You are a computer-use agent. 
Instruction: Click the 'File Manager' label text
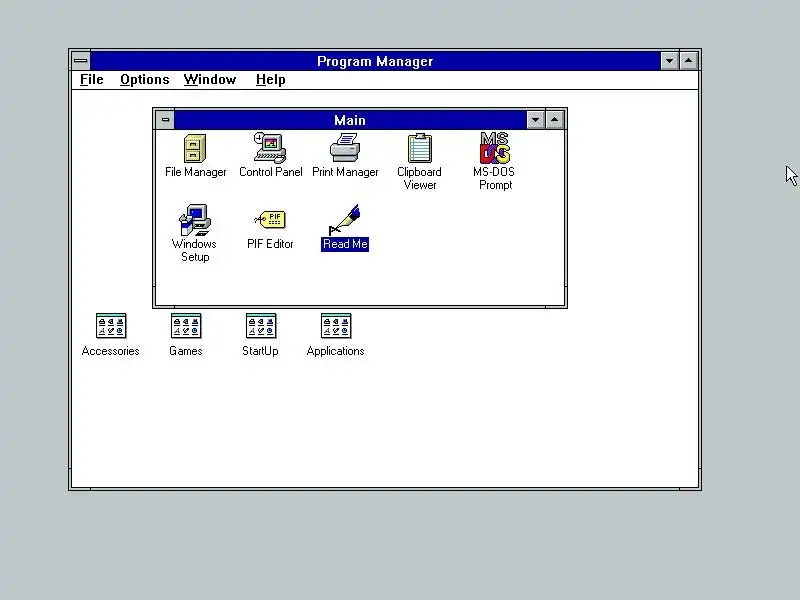[x=195, y=172]
